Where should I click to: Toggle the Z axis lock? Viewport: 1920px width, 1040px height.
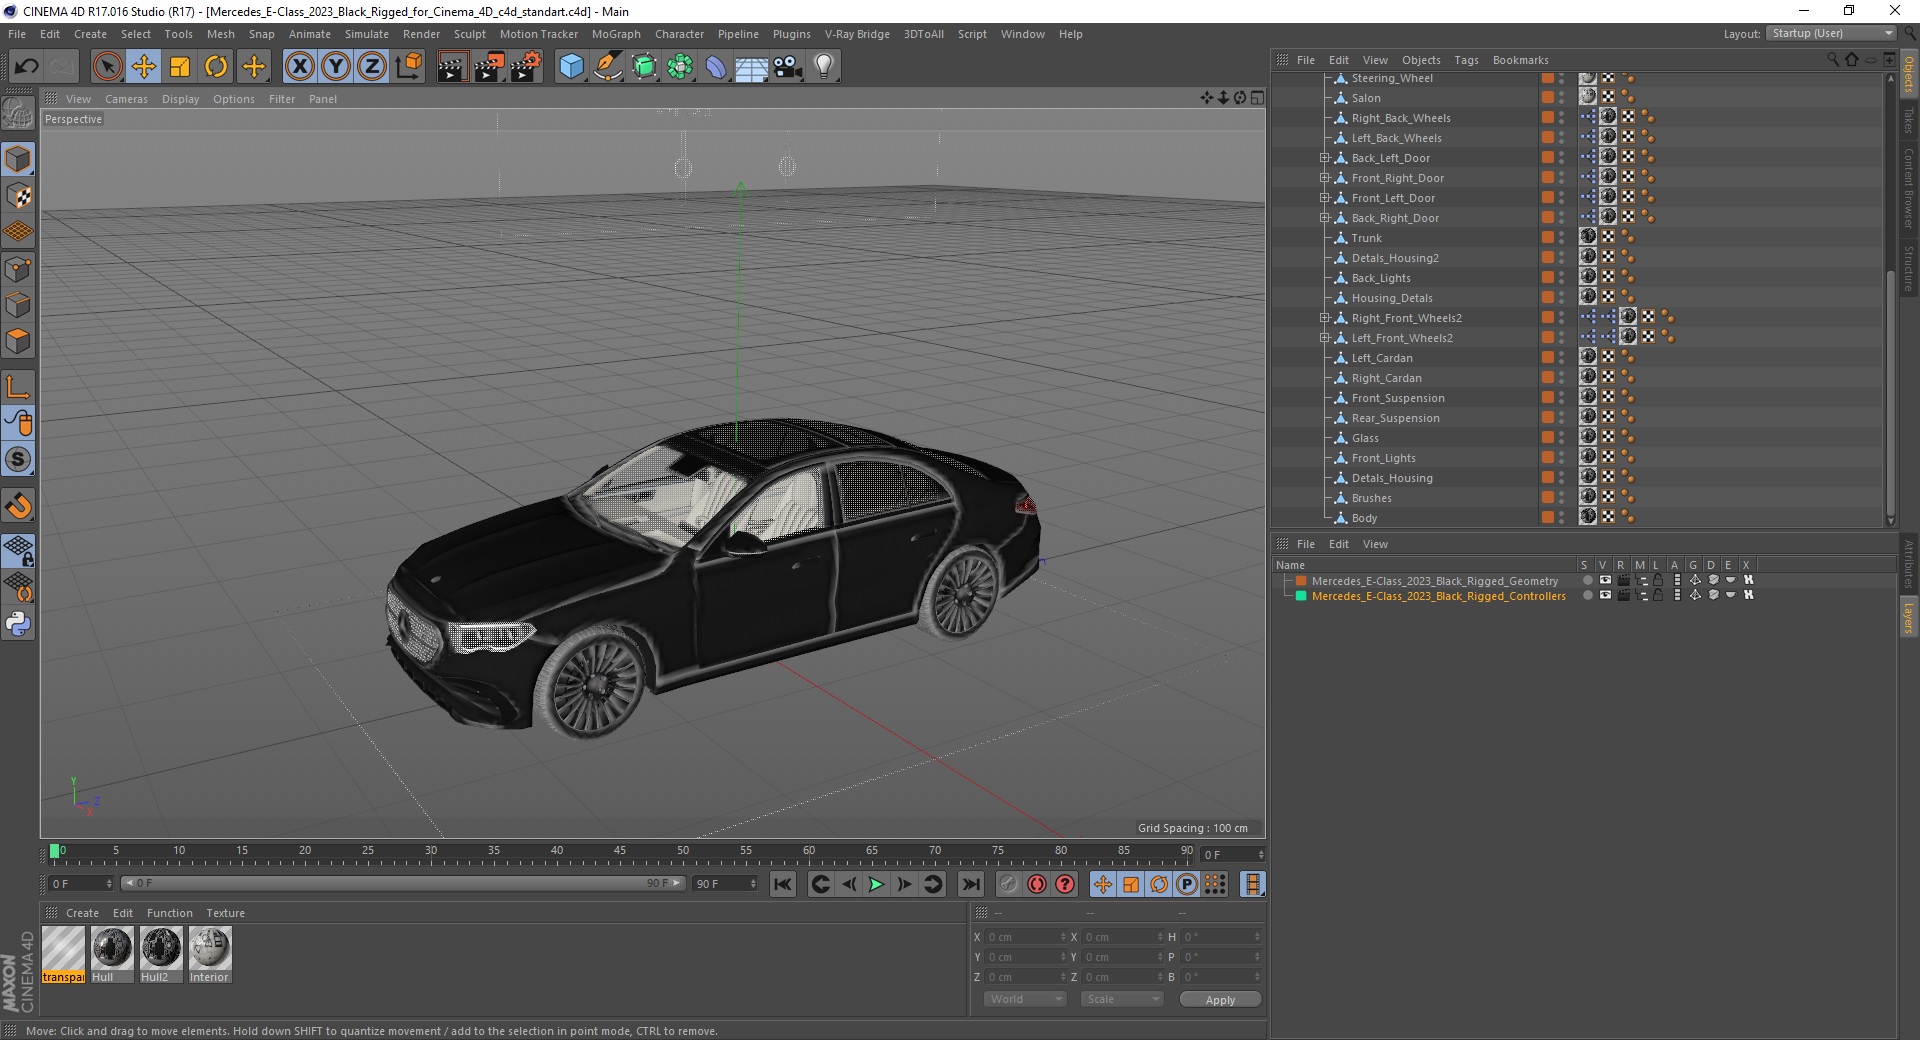click(x=372, y=67)
